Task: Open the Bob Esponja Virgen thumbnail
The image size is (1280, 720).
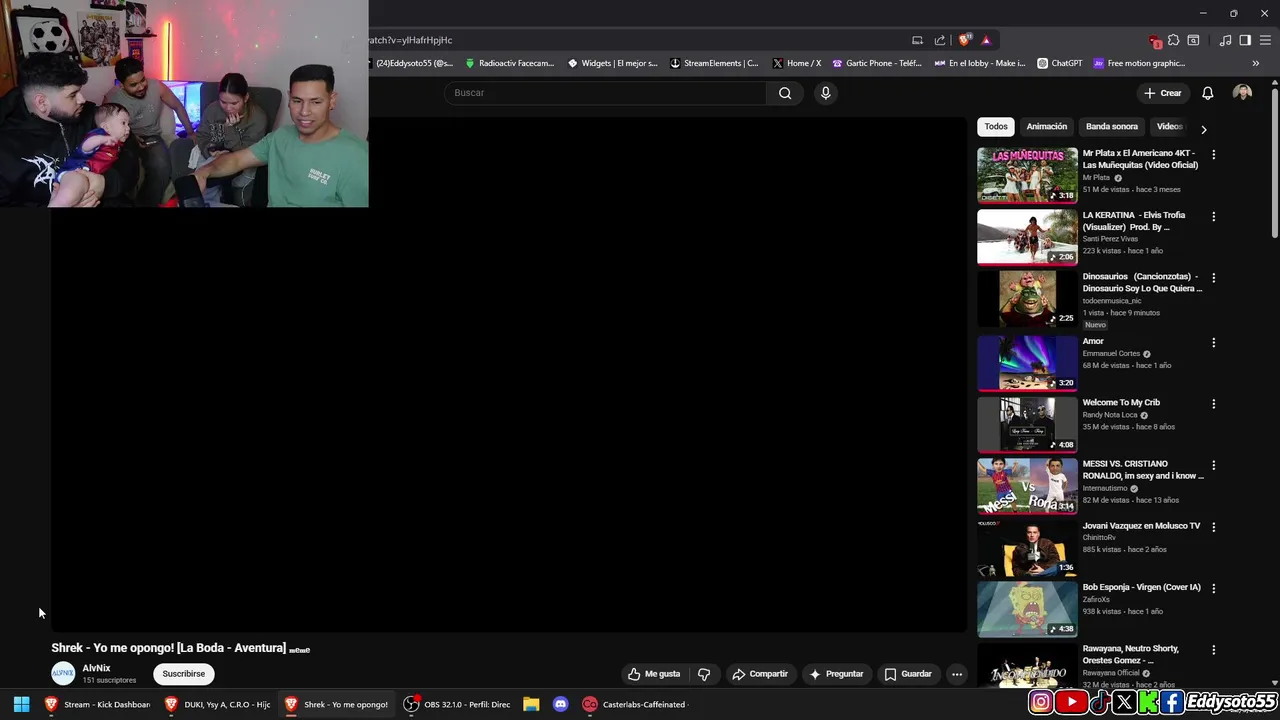Action: [x=1027, y=608]
